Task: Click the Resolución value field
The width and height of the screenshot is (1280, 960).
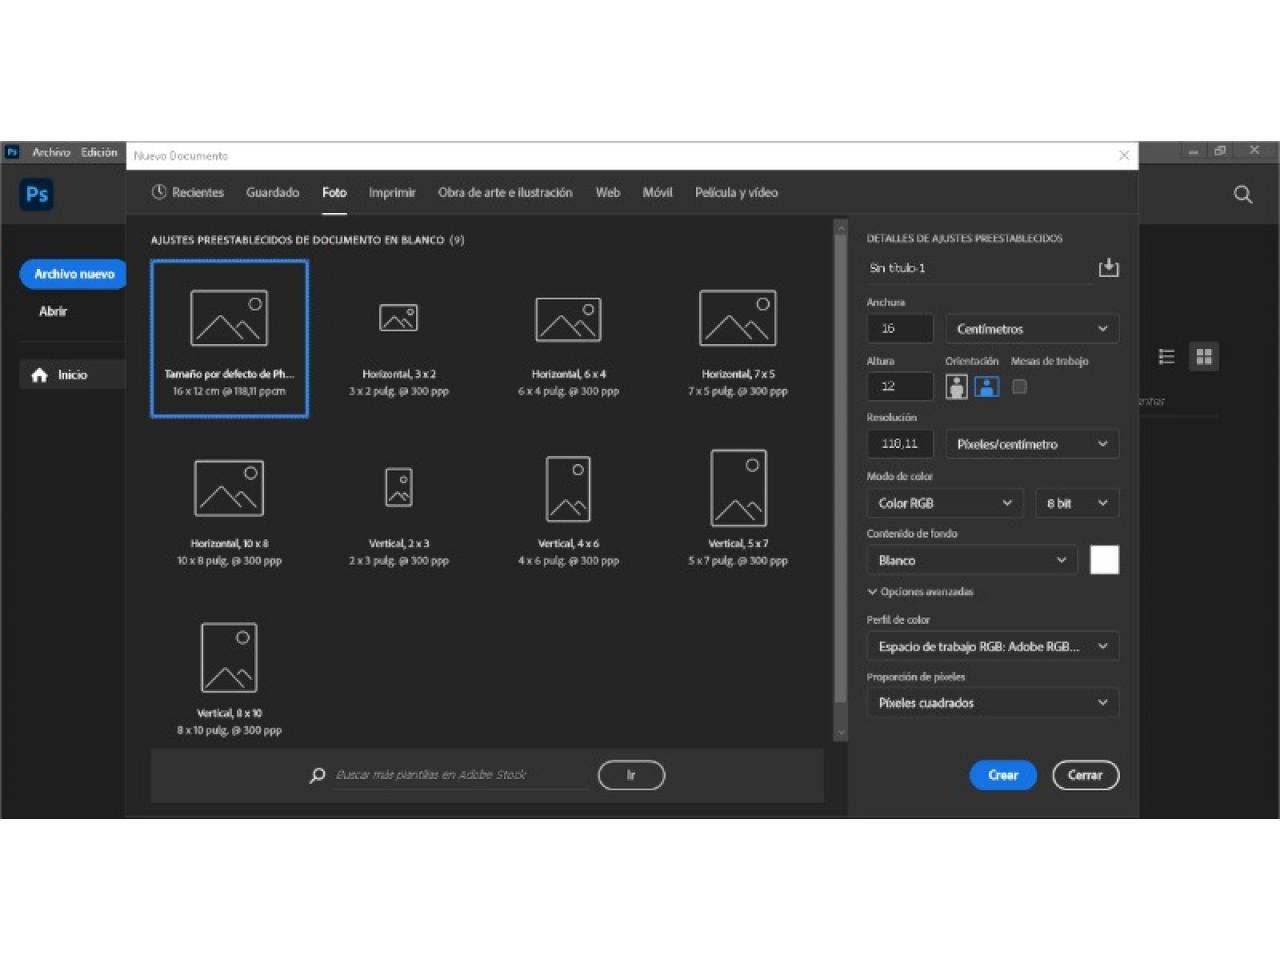Action: click(x=900, y=444)
